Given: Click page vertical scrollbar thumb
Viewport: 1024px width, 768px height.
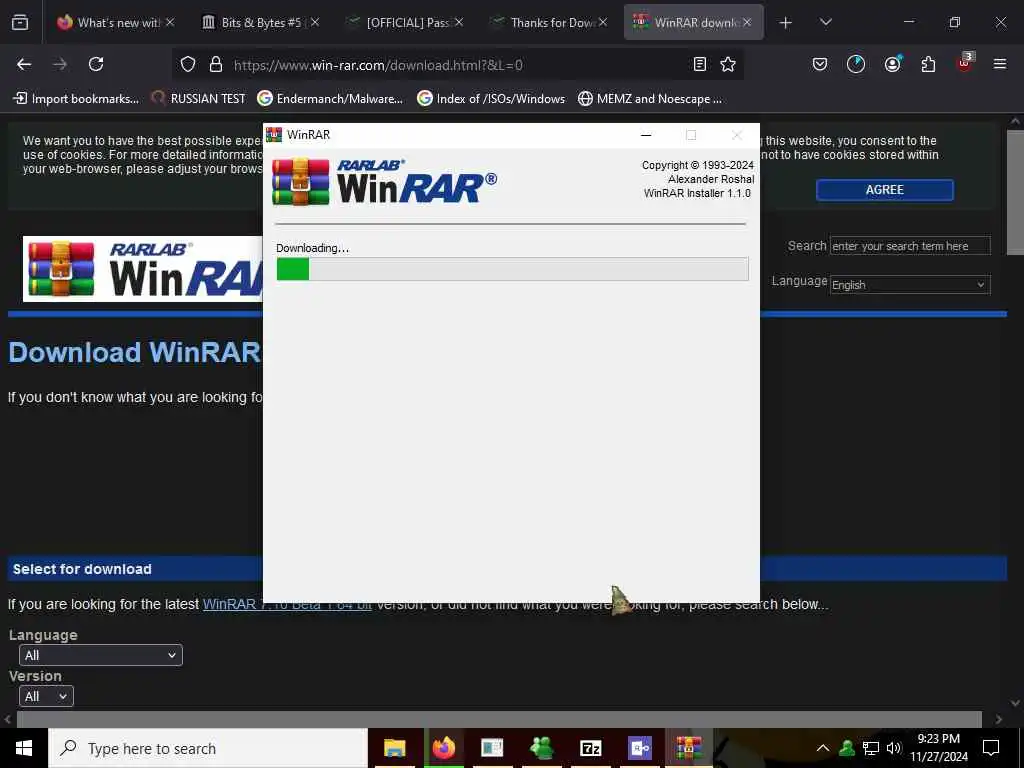Looking at the screenshot, I should (1015, 192).
